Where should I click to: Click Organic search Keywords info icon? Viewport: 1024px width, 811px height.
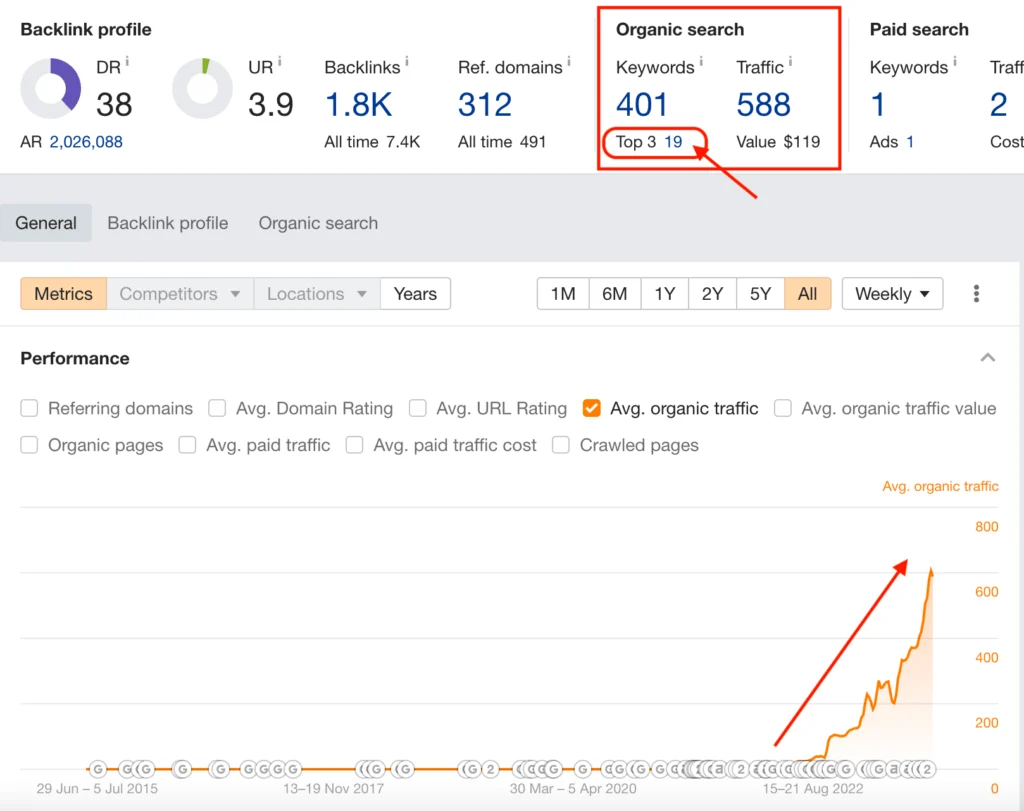pyautogui.click(x=701, y=62)
